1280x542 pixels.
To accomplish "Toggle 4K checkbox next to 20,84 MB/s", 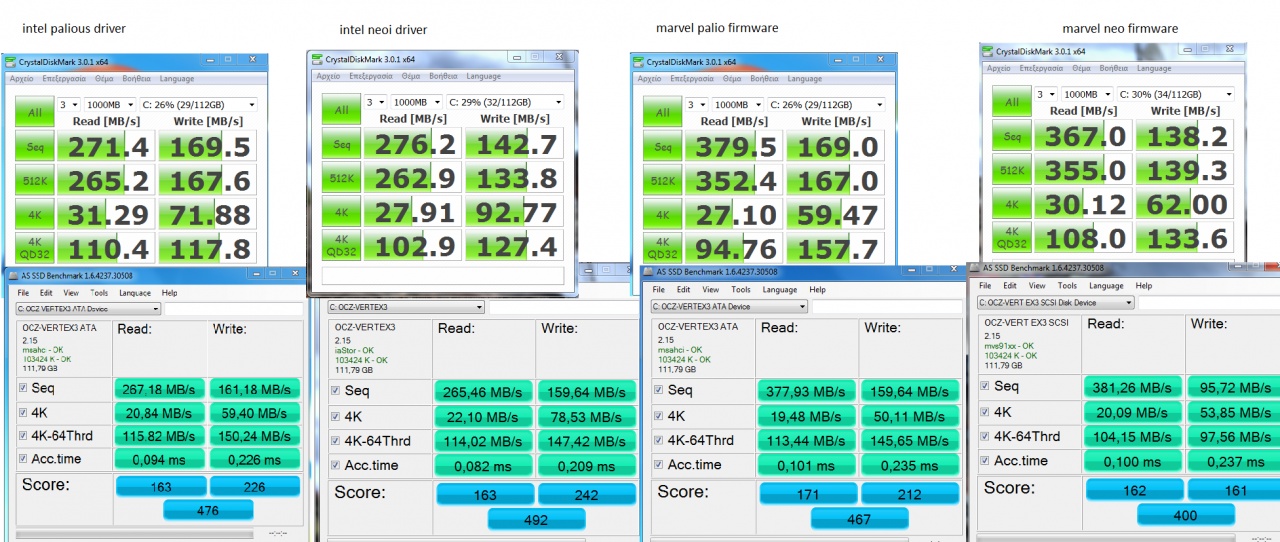I will (23, 412).
